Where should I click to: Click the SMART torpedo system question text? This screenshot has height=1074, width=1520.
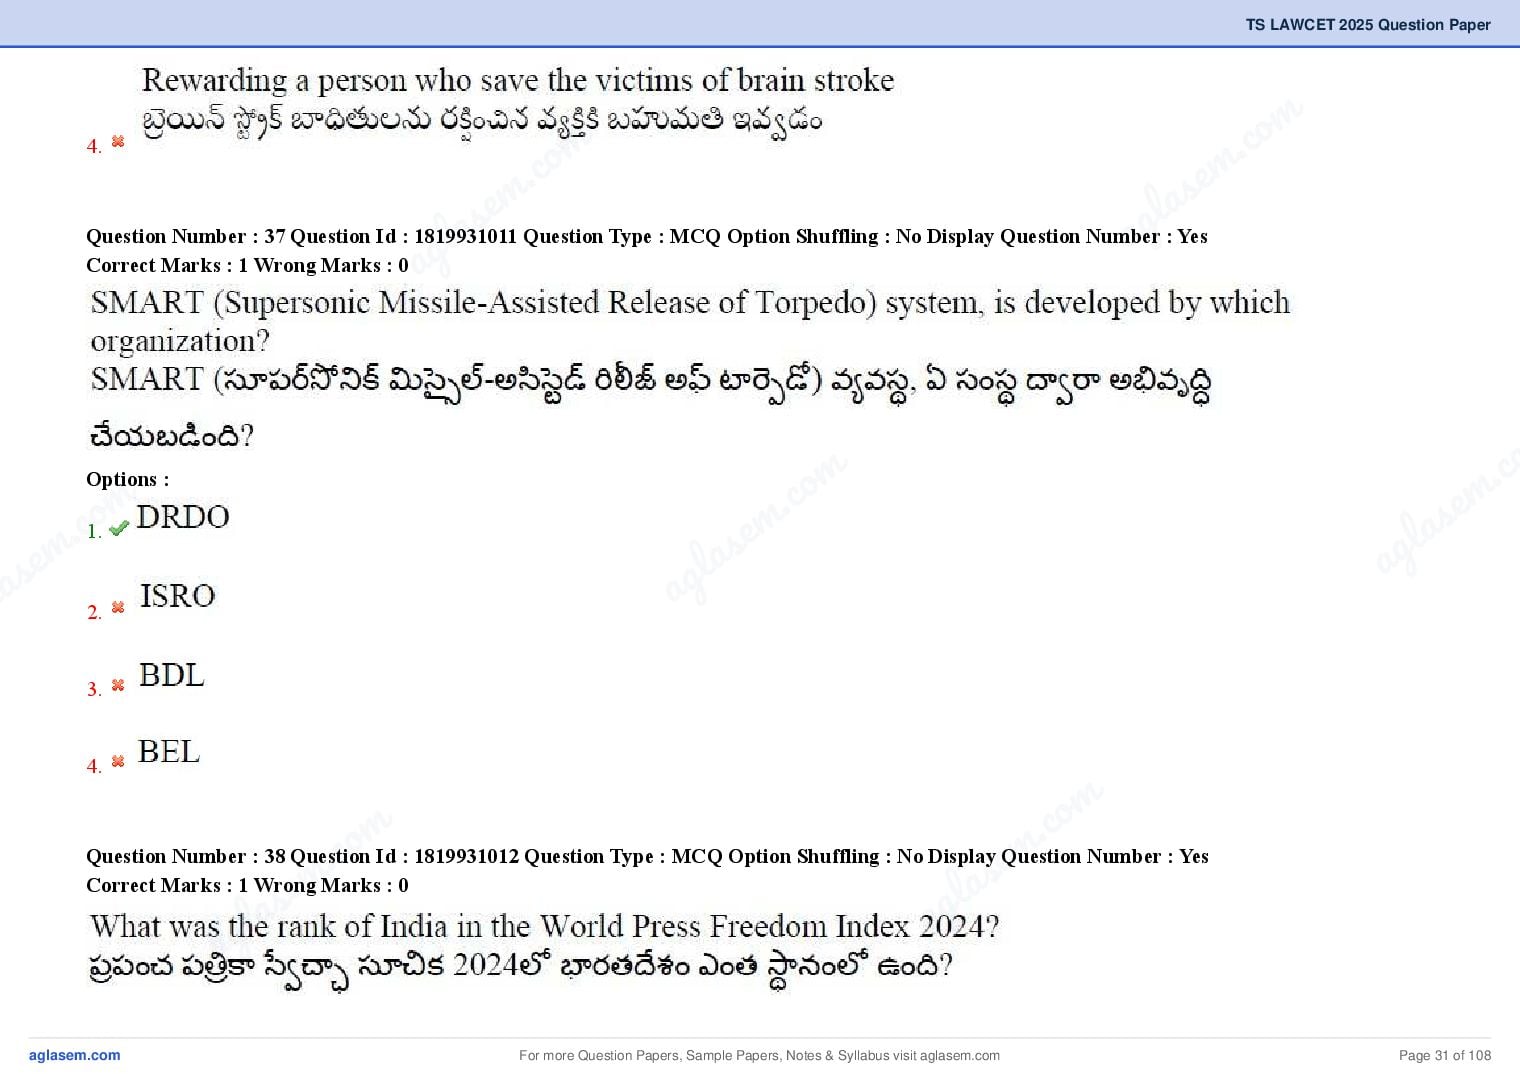click(x=690, y=321)
